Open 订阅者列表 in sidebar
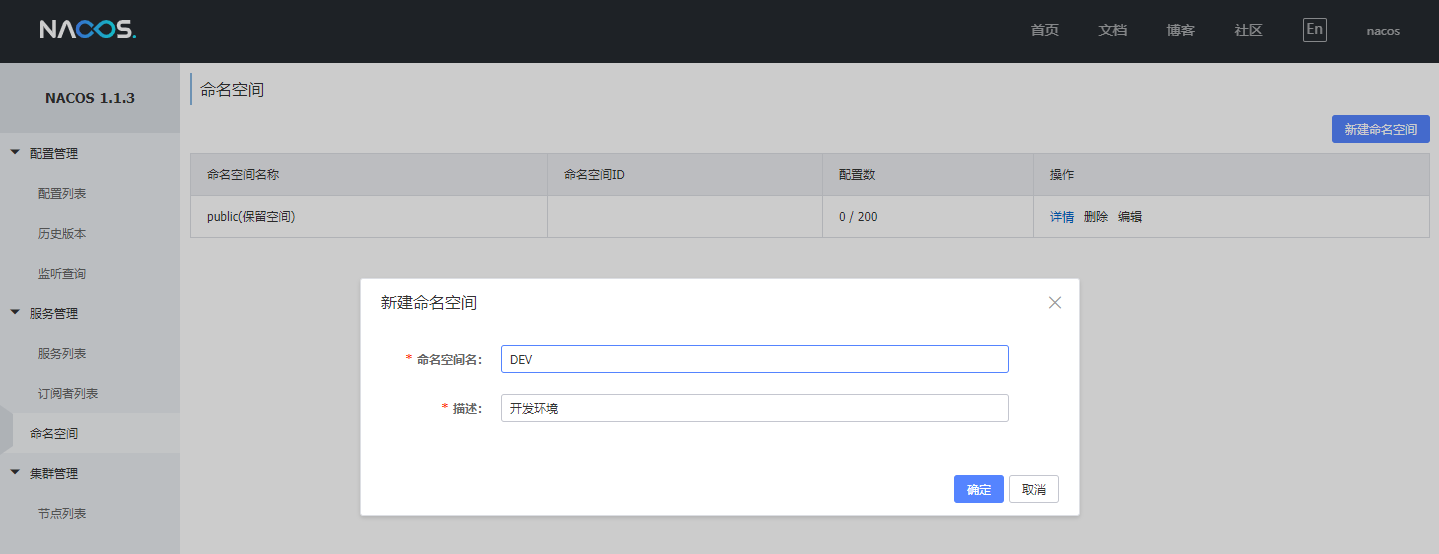This screenshot has height=554, width=1439. pyautogui.click(x=68, y=393)
